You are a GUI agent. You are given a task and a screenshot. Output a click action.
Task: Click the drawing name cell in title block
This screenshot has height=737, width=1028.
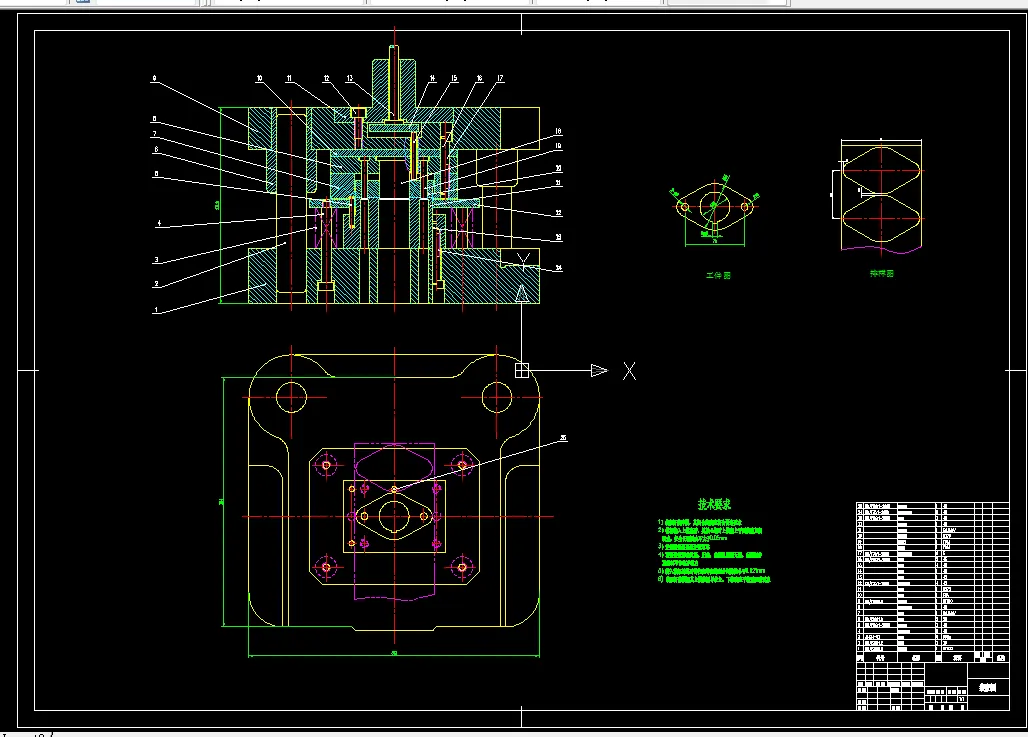pos(988,687)
